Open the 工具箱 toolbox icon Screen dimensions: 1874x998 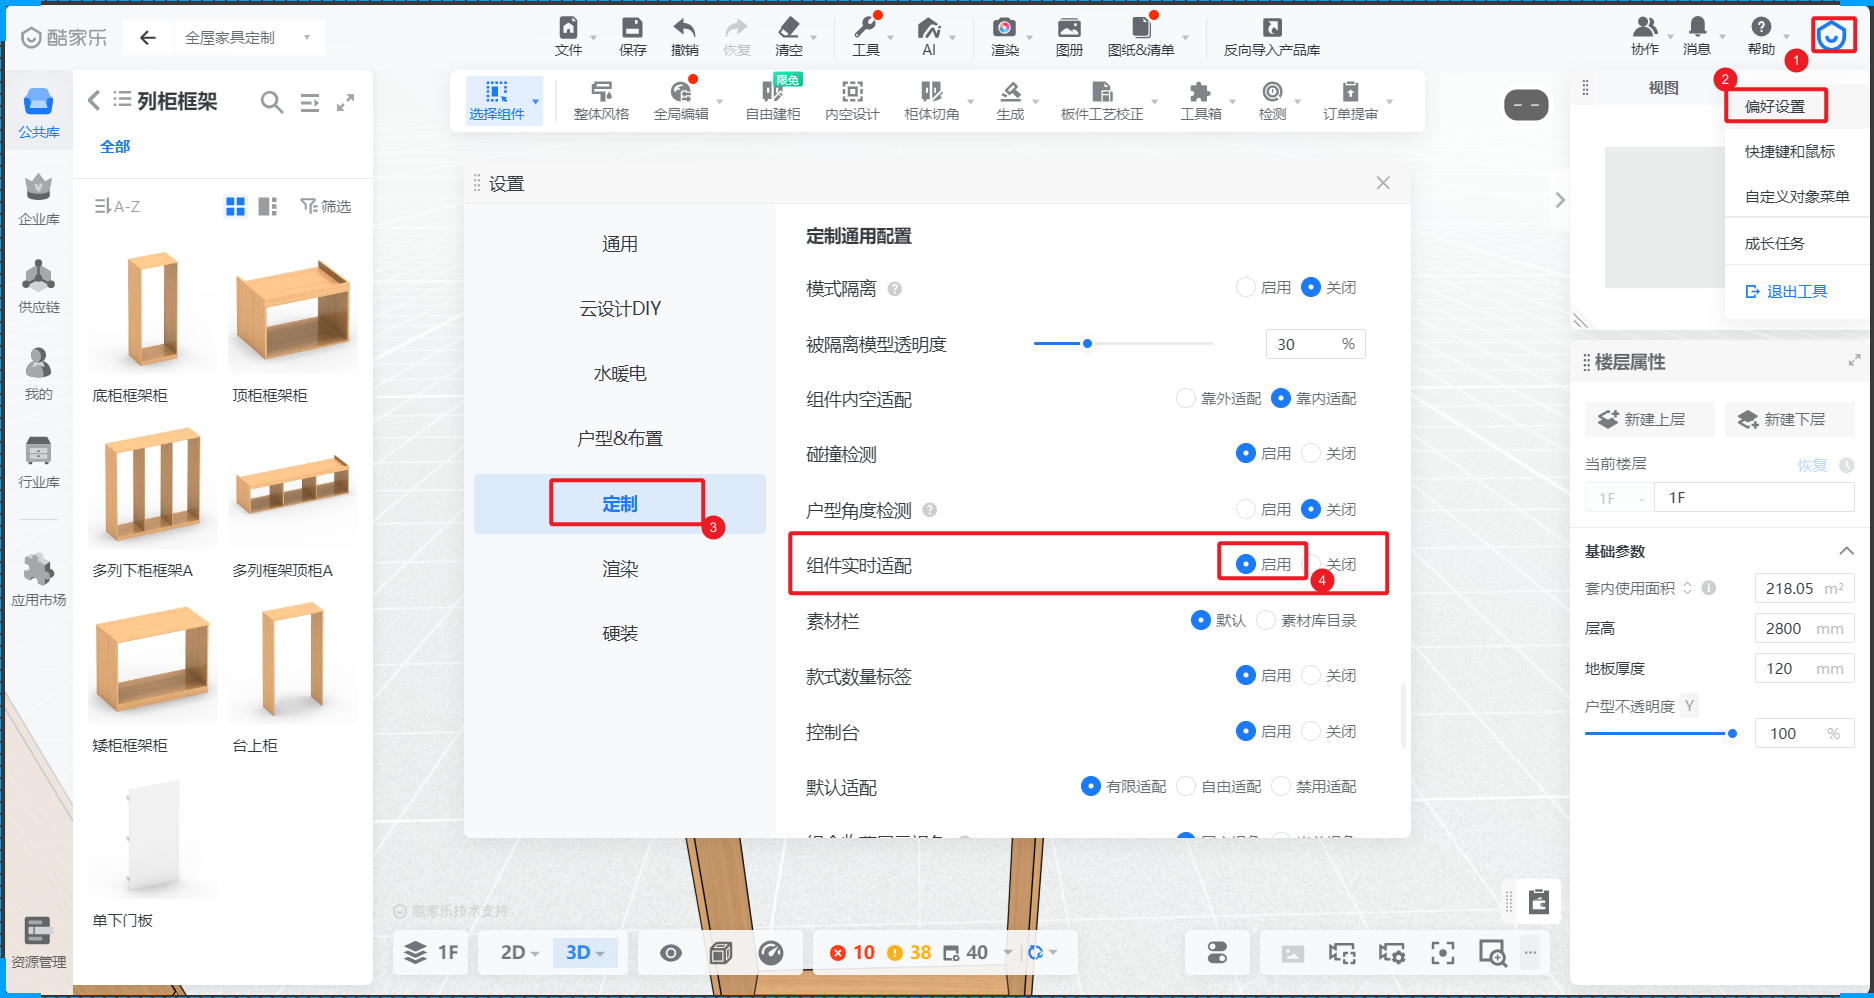[1200, 93]
